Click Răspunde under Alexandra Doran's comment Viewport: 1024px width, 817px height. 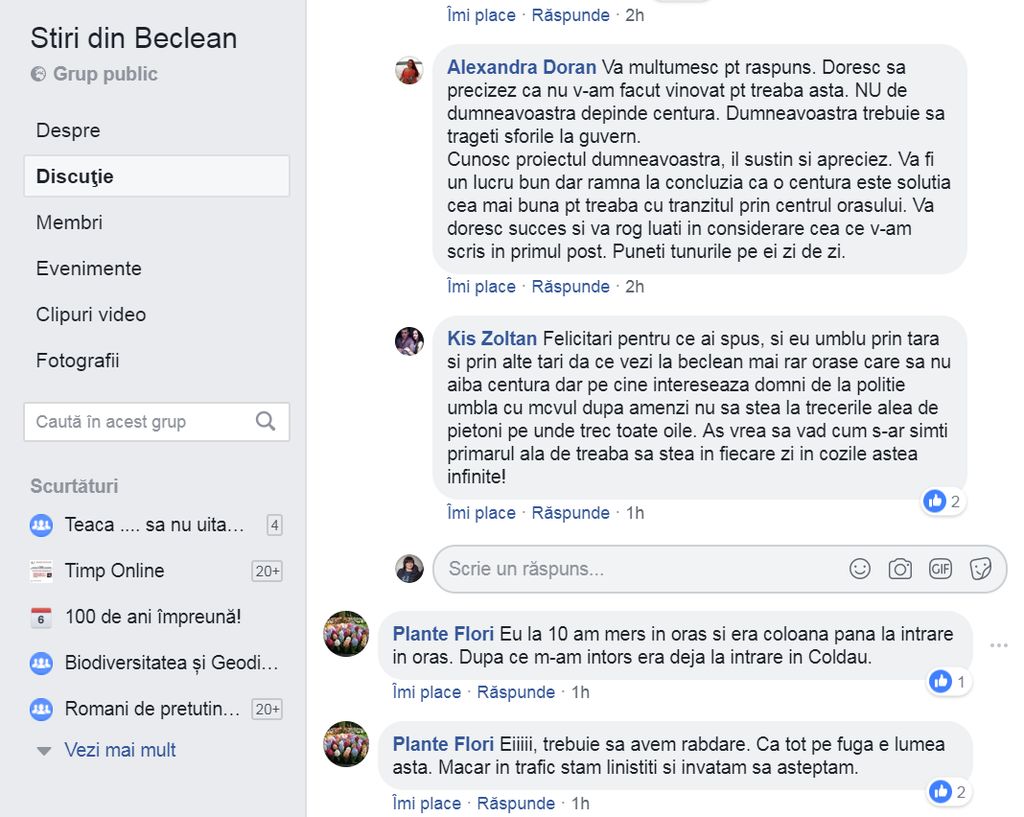click(570, 286)
